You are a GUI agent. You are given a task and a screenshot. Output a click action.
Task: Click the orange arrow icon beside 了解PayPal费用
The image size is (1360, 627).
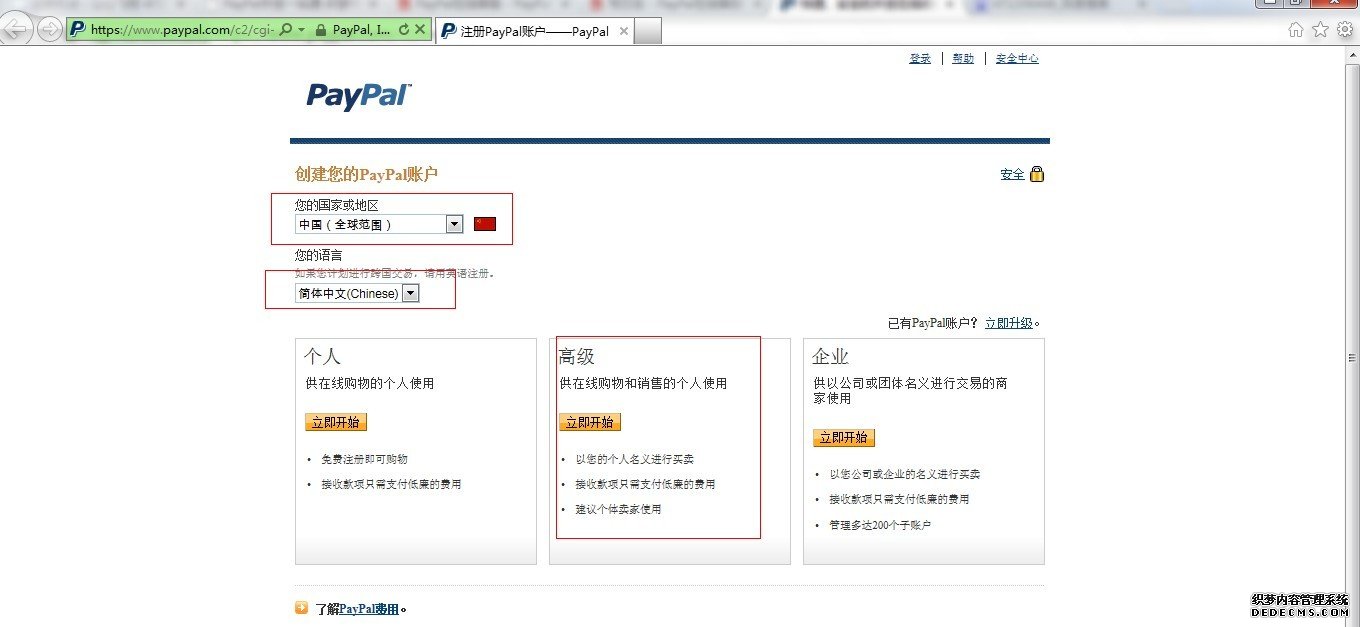coord(301,607)
